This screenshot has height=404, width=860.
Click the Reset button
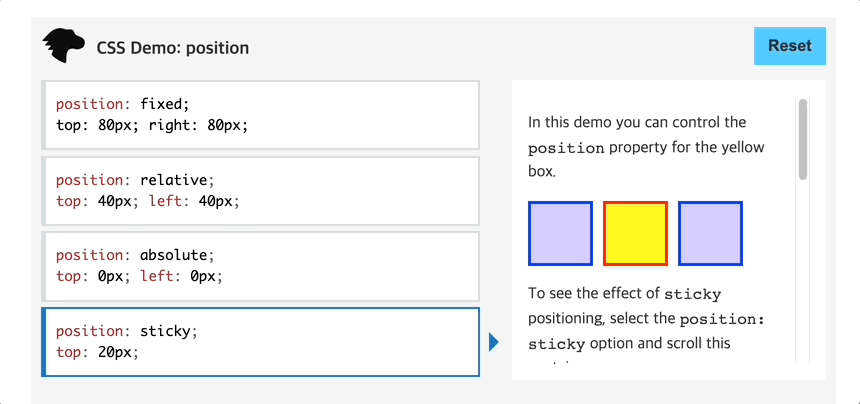789,46
